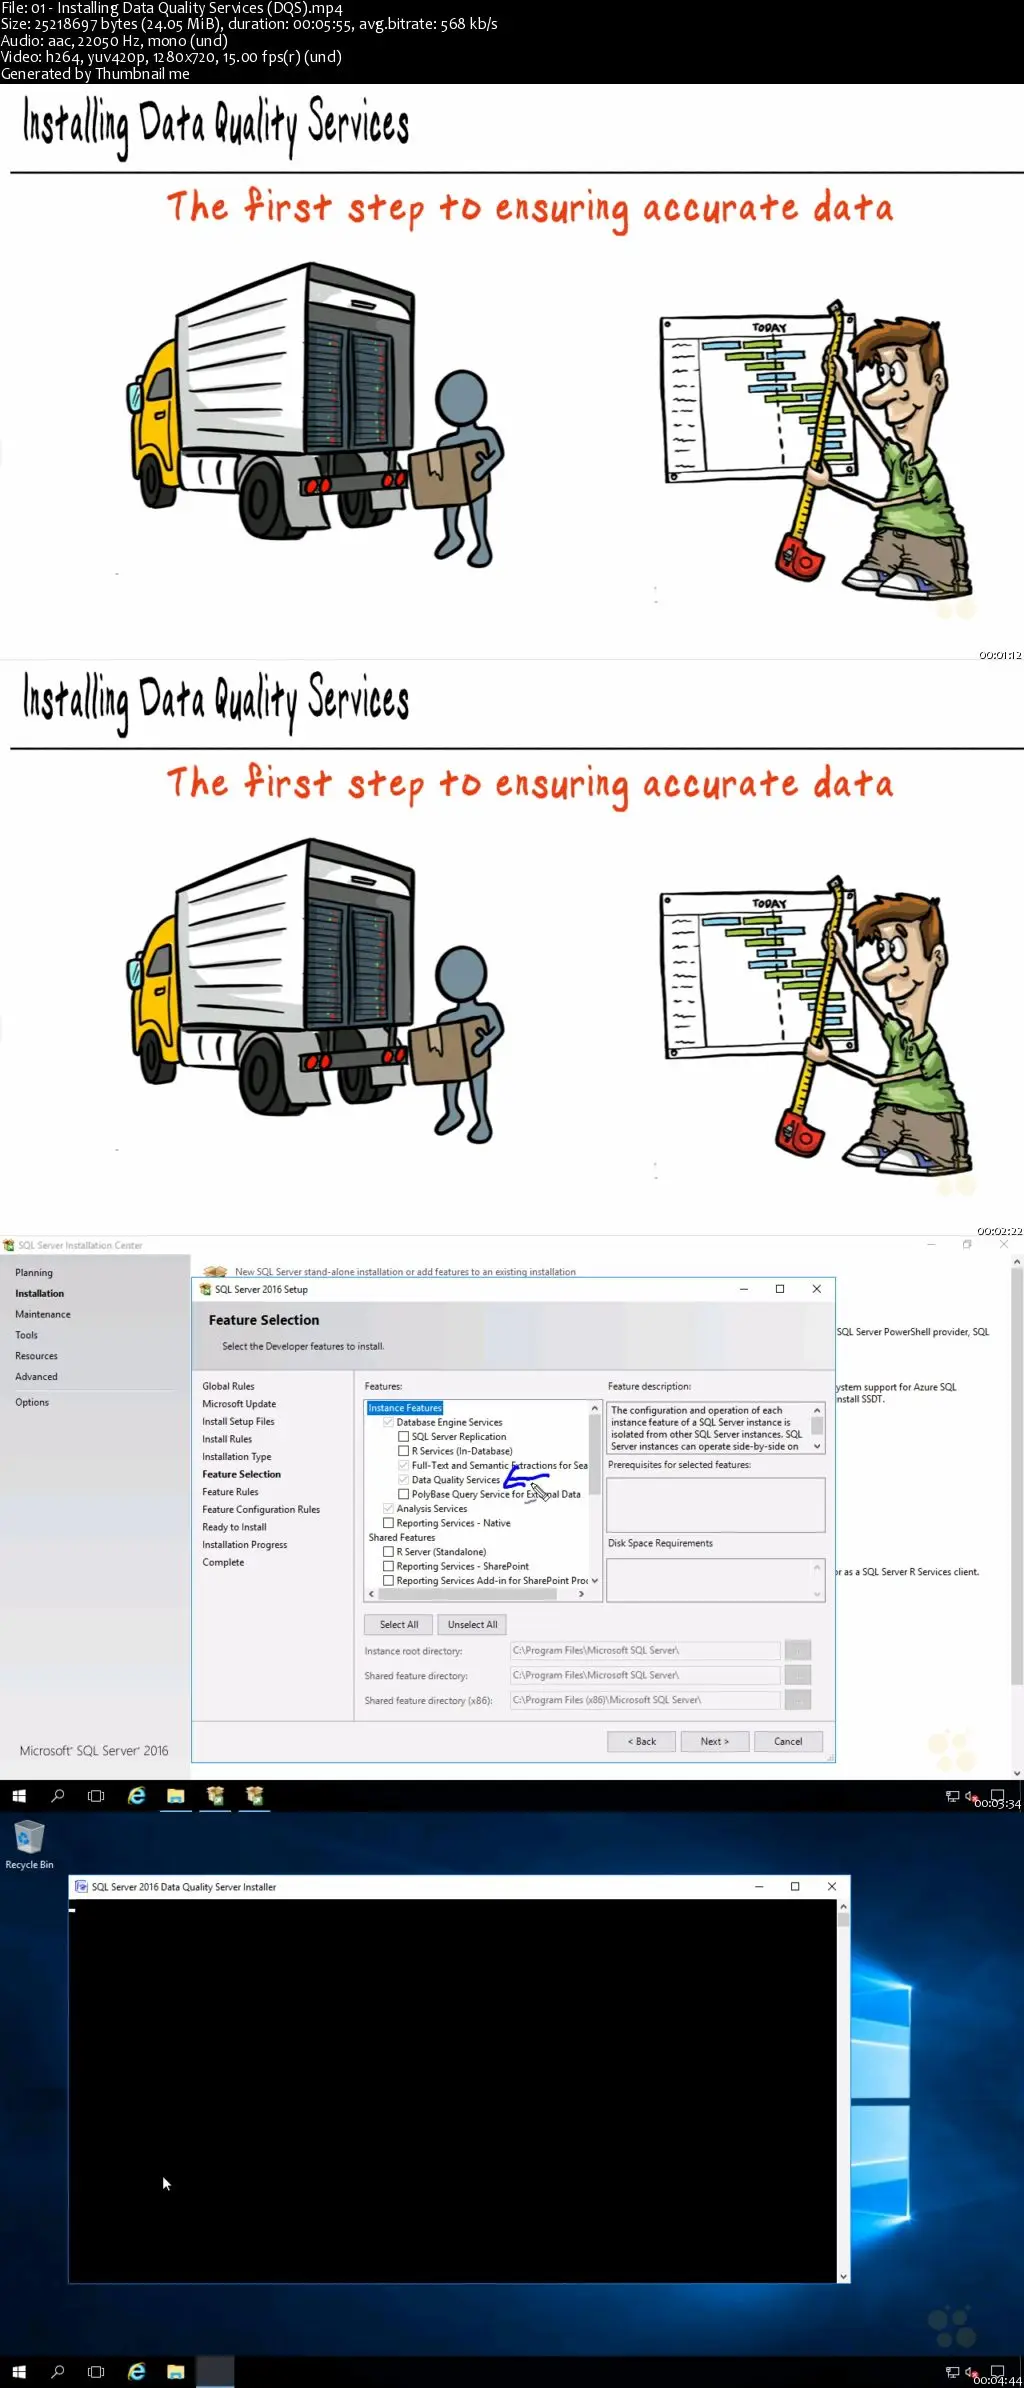Click Installation Type wizard step
Screen dimensions: 1024x2388
[236, 1457]
